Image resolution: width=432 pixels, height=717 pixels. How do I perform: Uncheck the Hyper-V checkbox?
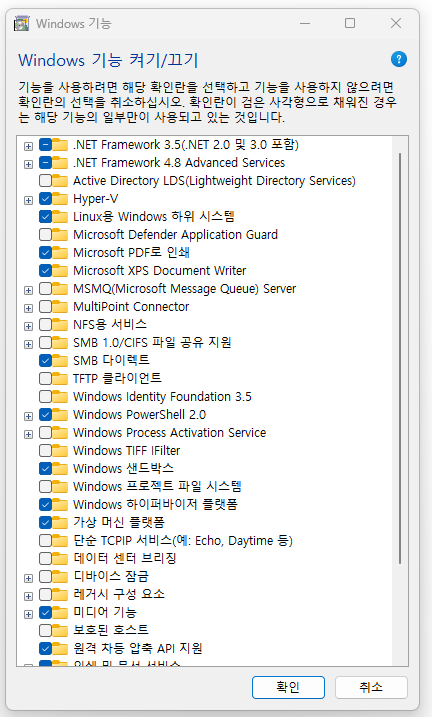click(x=45, y=199)
